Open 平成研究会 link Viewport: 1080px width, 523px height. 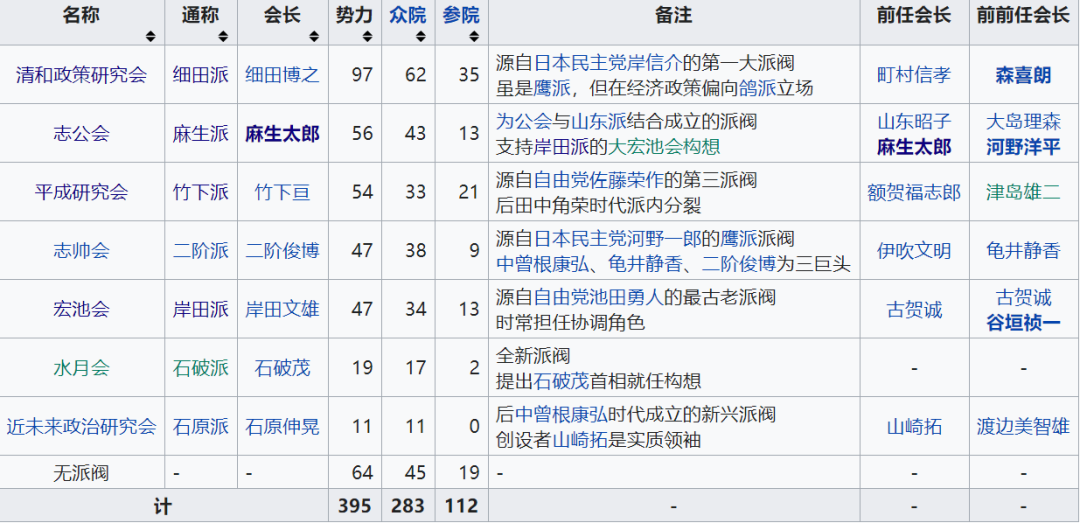point(81,192)
